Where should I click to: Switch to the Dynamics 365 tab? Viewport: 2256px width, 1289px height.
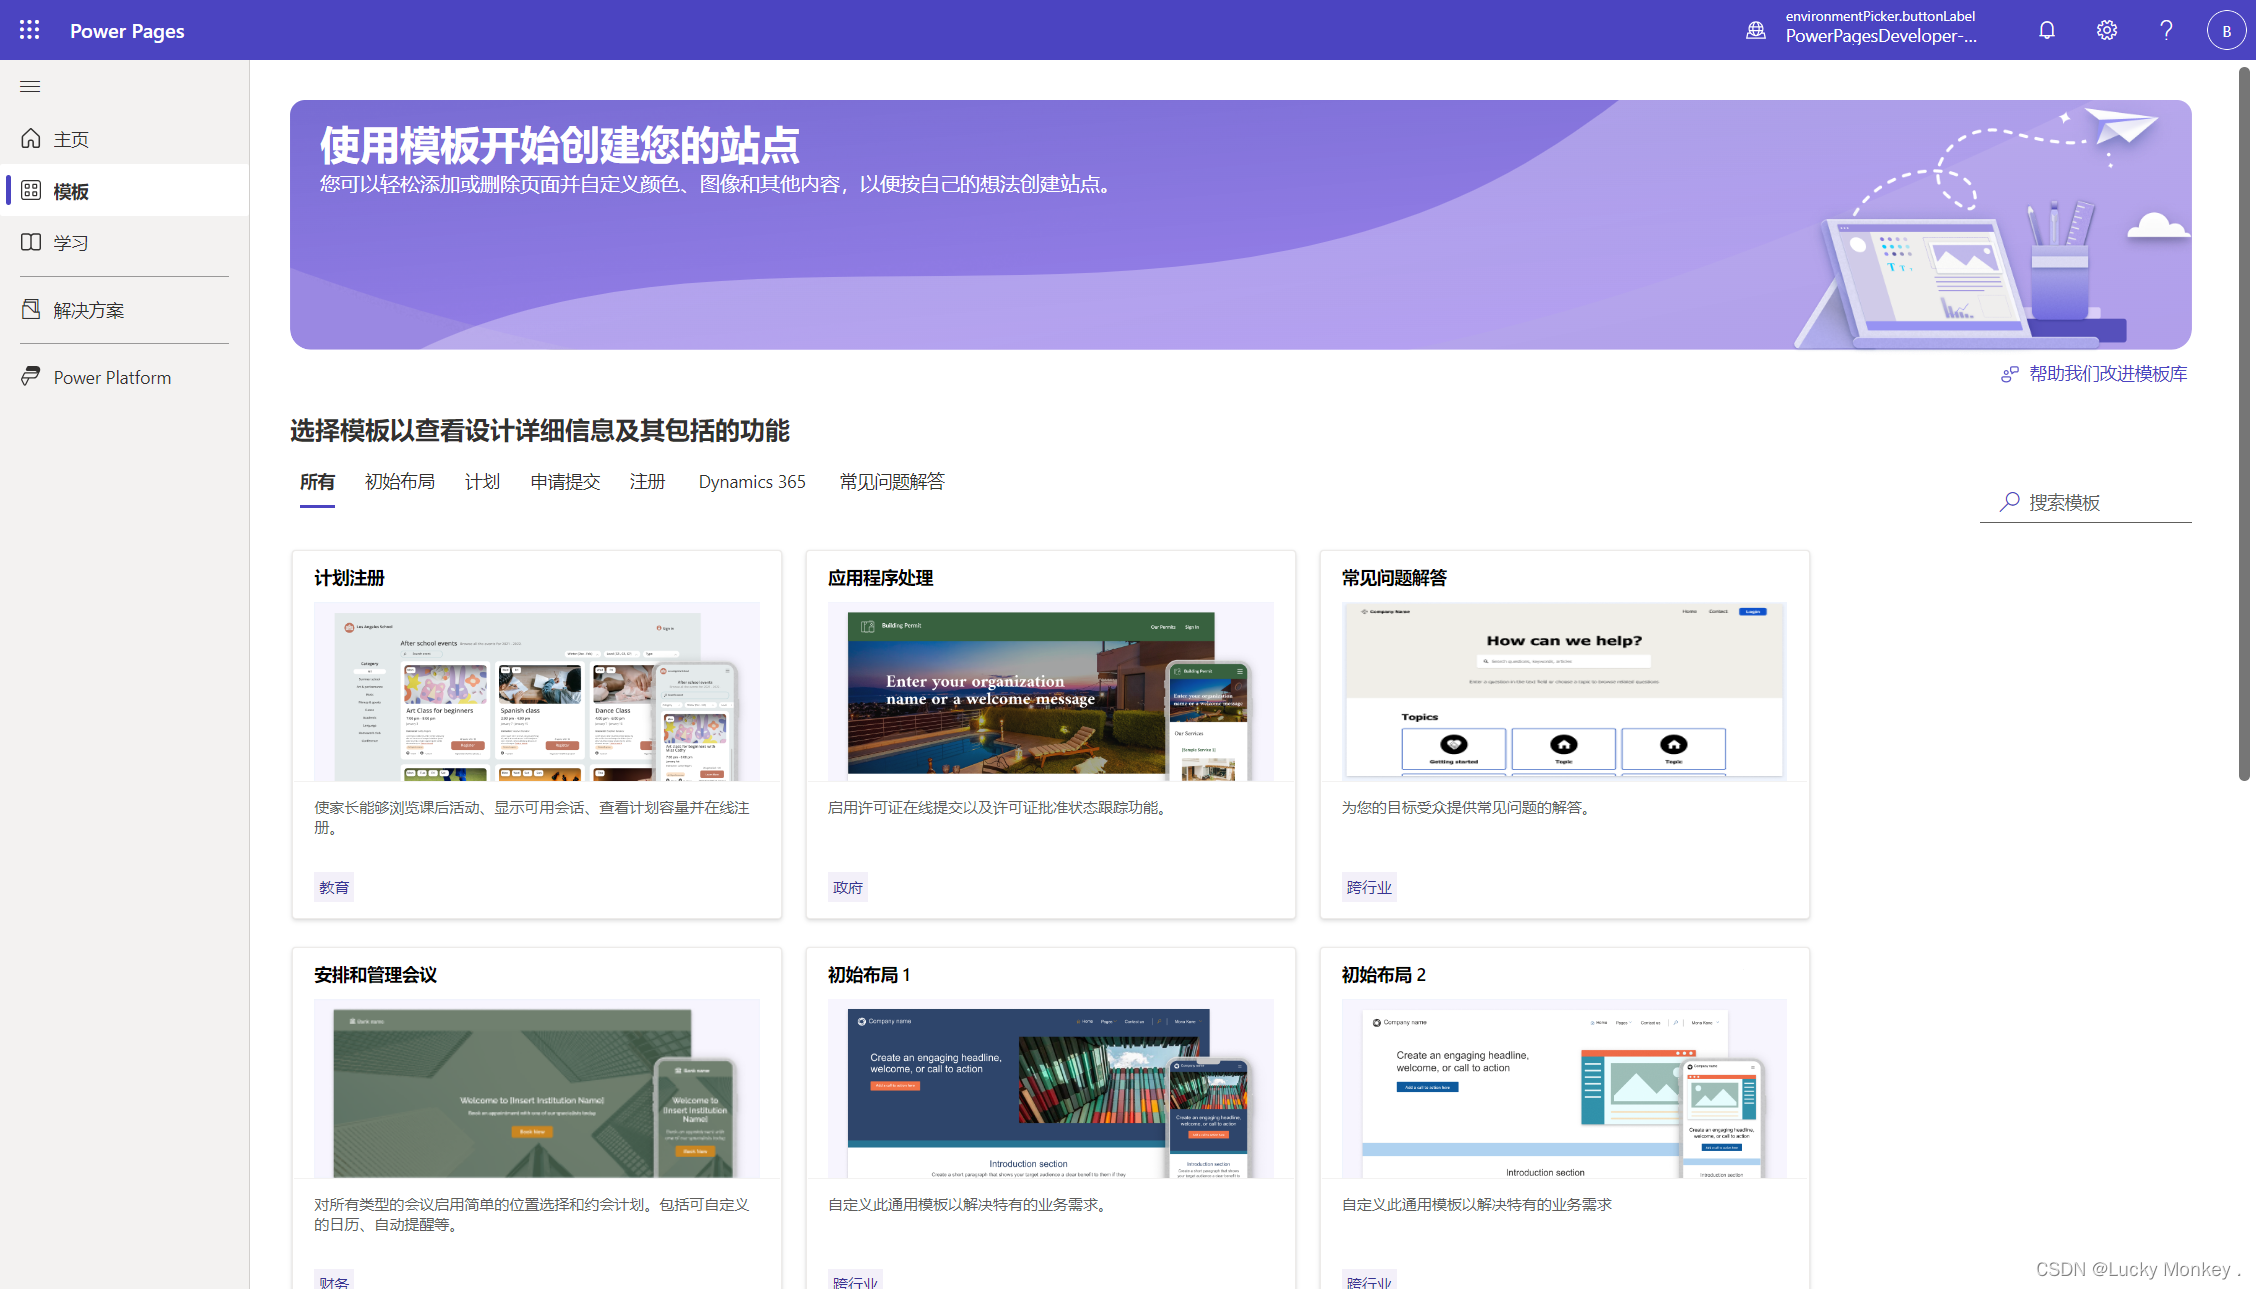[752, 482]
